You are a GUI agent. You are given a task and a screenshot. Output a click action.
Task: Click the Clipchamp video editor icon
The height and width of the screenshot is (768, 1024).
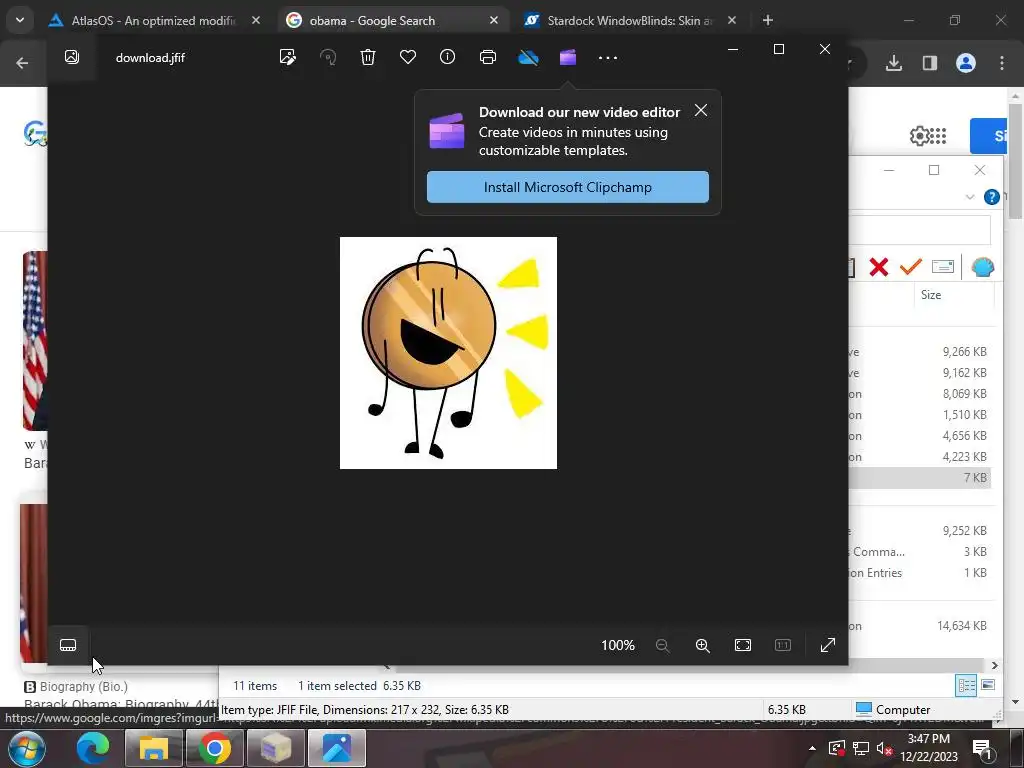(568, 57)
